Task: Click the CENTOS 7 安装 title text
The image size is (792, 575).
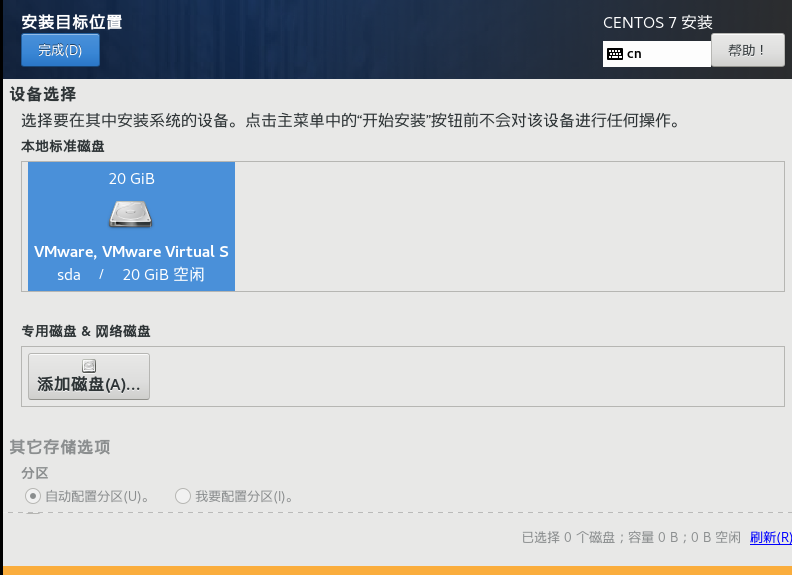Action: (658, 23)
